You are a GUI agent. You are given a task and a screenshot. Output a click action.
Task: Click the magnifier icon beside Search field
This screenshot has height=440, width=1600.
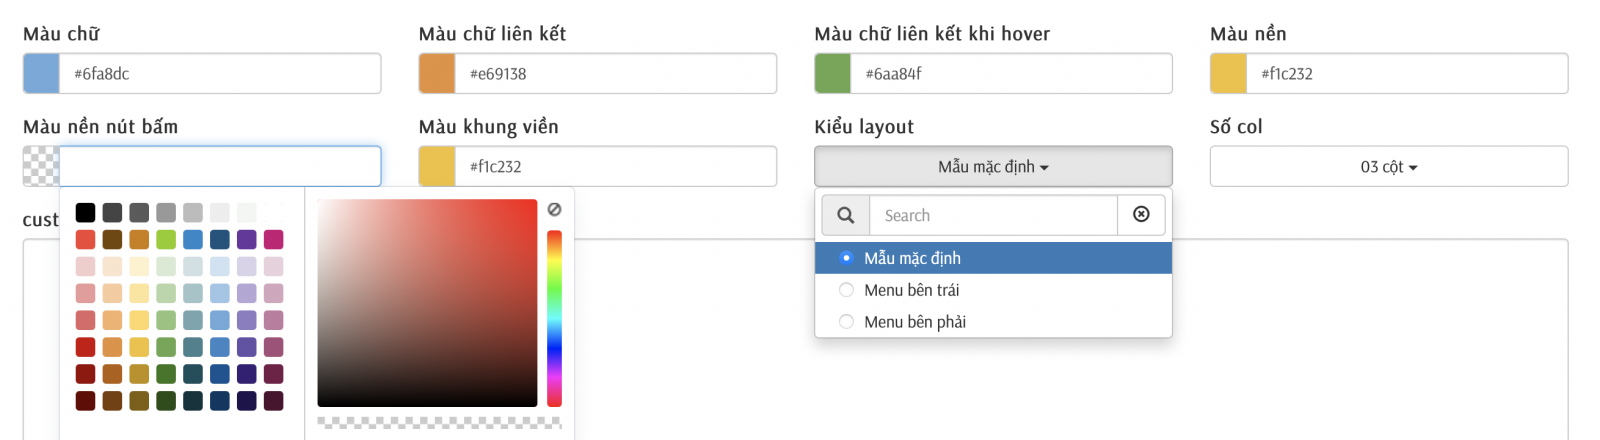pyautogui.click(x=846, y=215)
